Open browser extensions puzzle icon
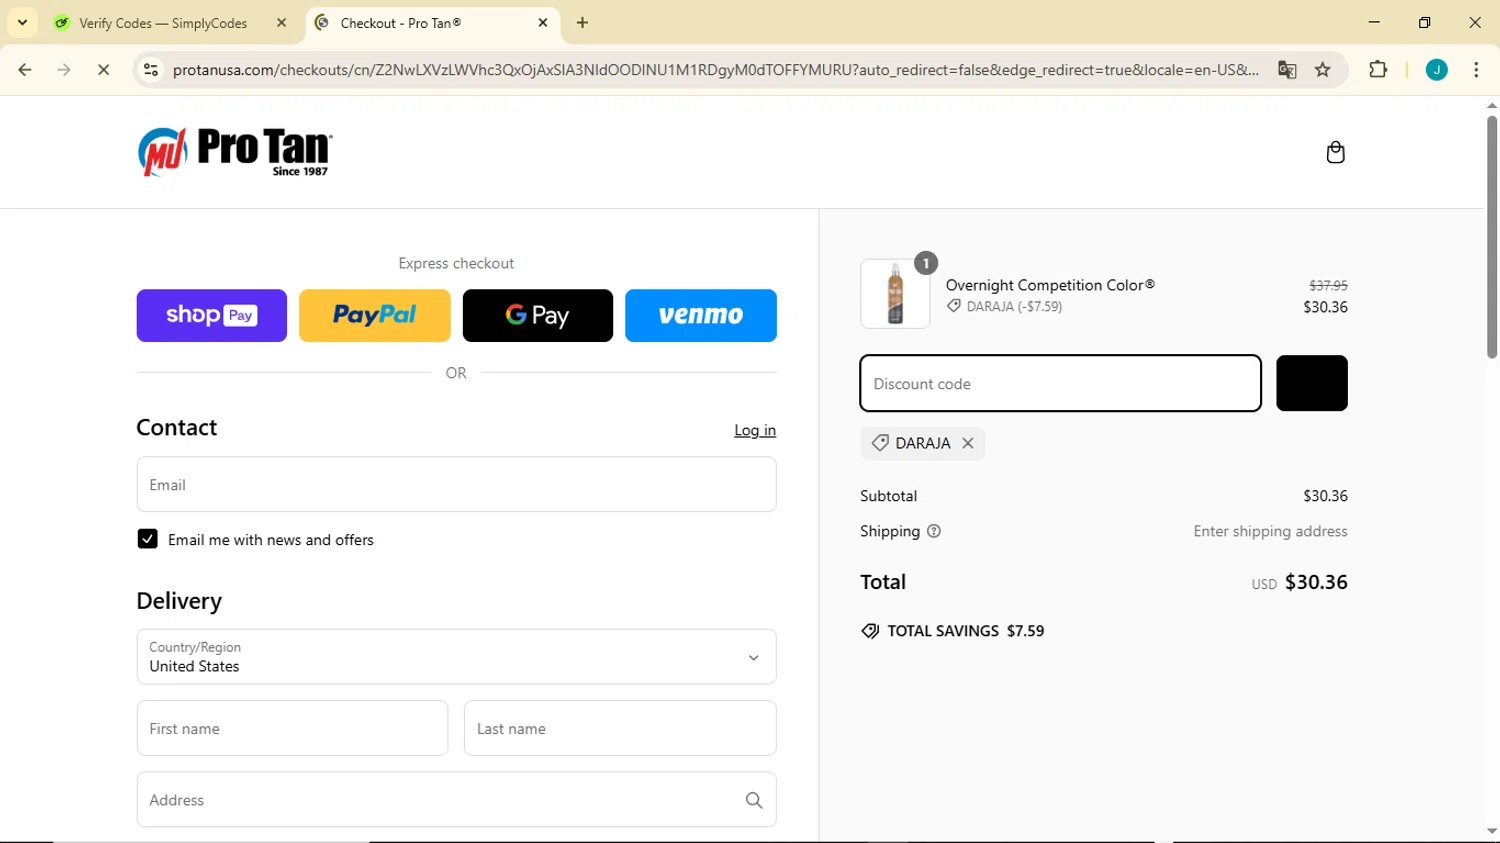Screen dimensions: 1500x843 pos(1378,70)
